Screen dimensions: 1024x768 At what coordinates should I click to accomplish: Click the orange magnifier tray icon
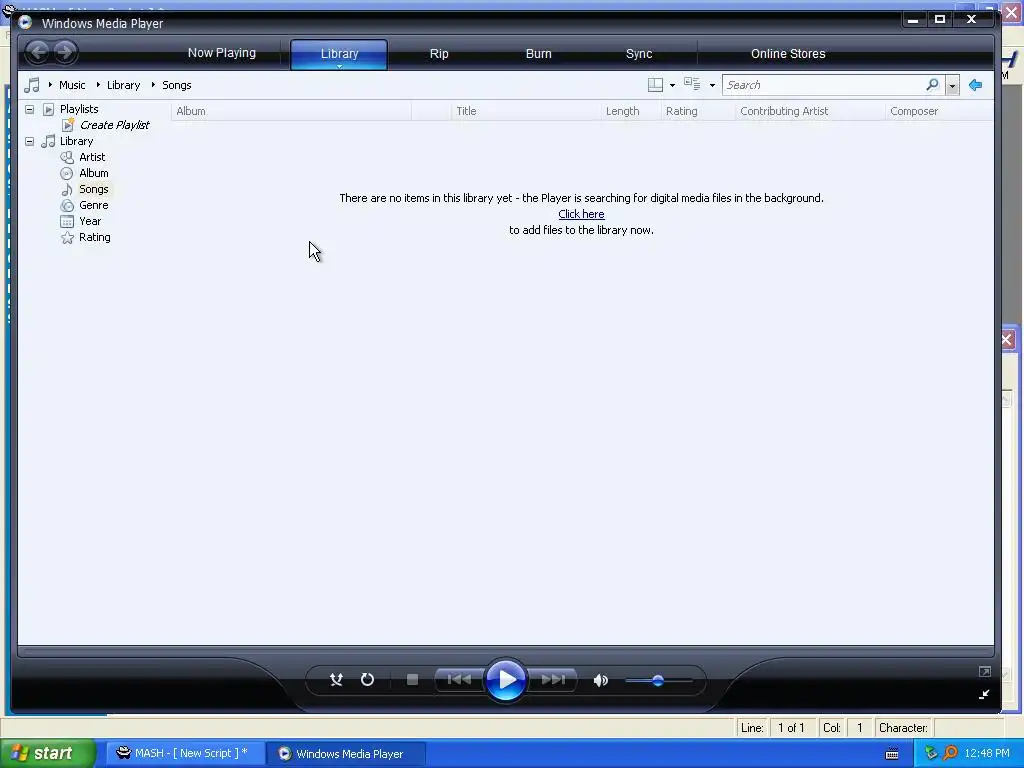pyautogui.click(x=950, y=754)
